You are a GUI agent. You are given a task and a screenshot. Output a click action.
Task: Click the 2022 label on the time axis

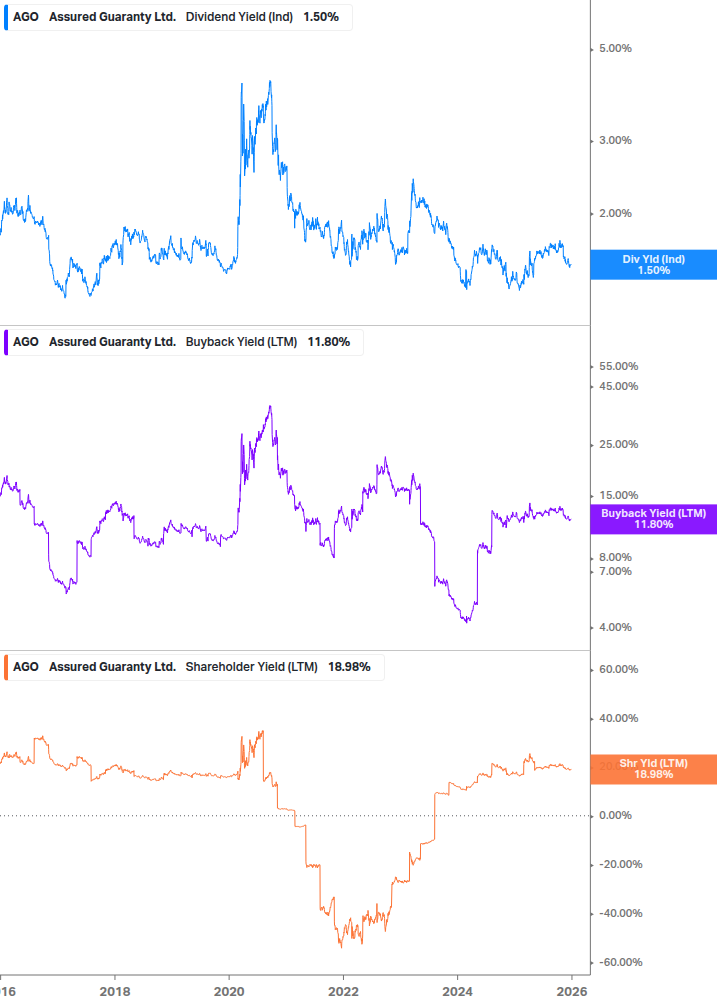tap(343, 992)
